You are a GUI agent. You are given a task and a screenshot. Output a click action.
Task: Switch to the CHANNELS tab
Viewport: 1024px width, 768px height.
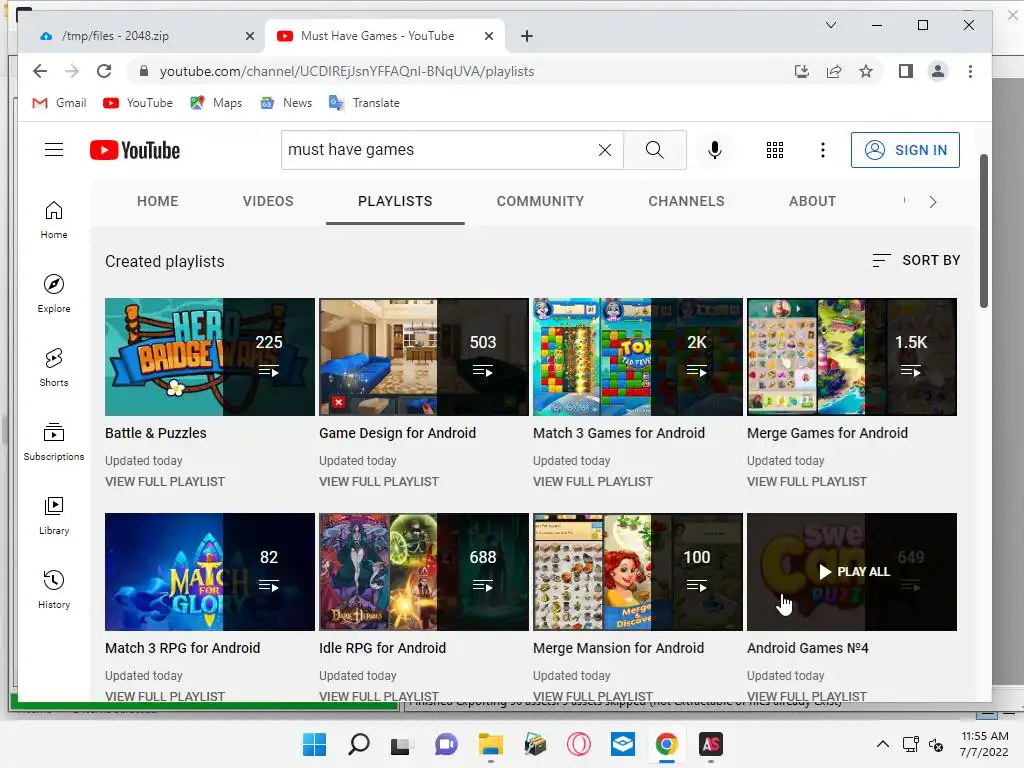686,201
